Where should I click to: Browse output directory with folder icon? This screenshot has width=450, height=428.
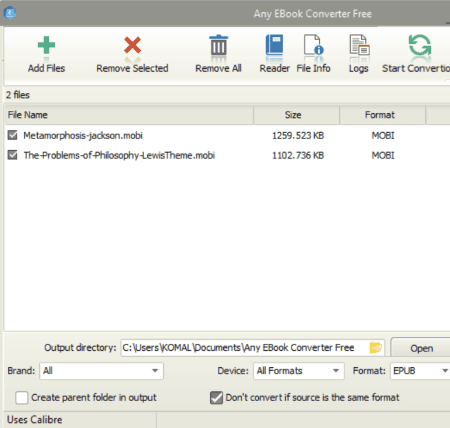coord(376,348)
